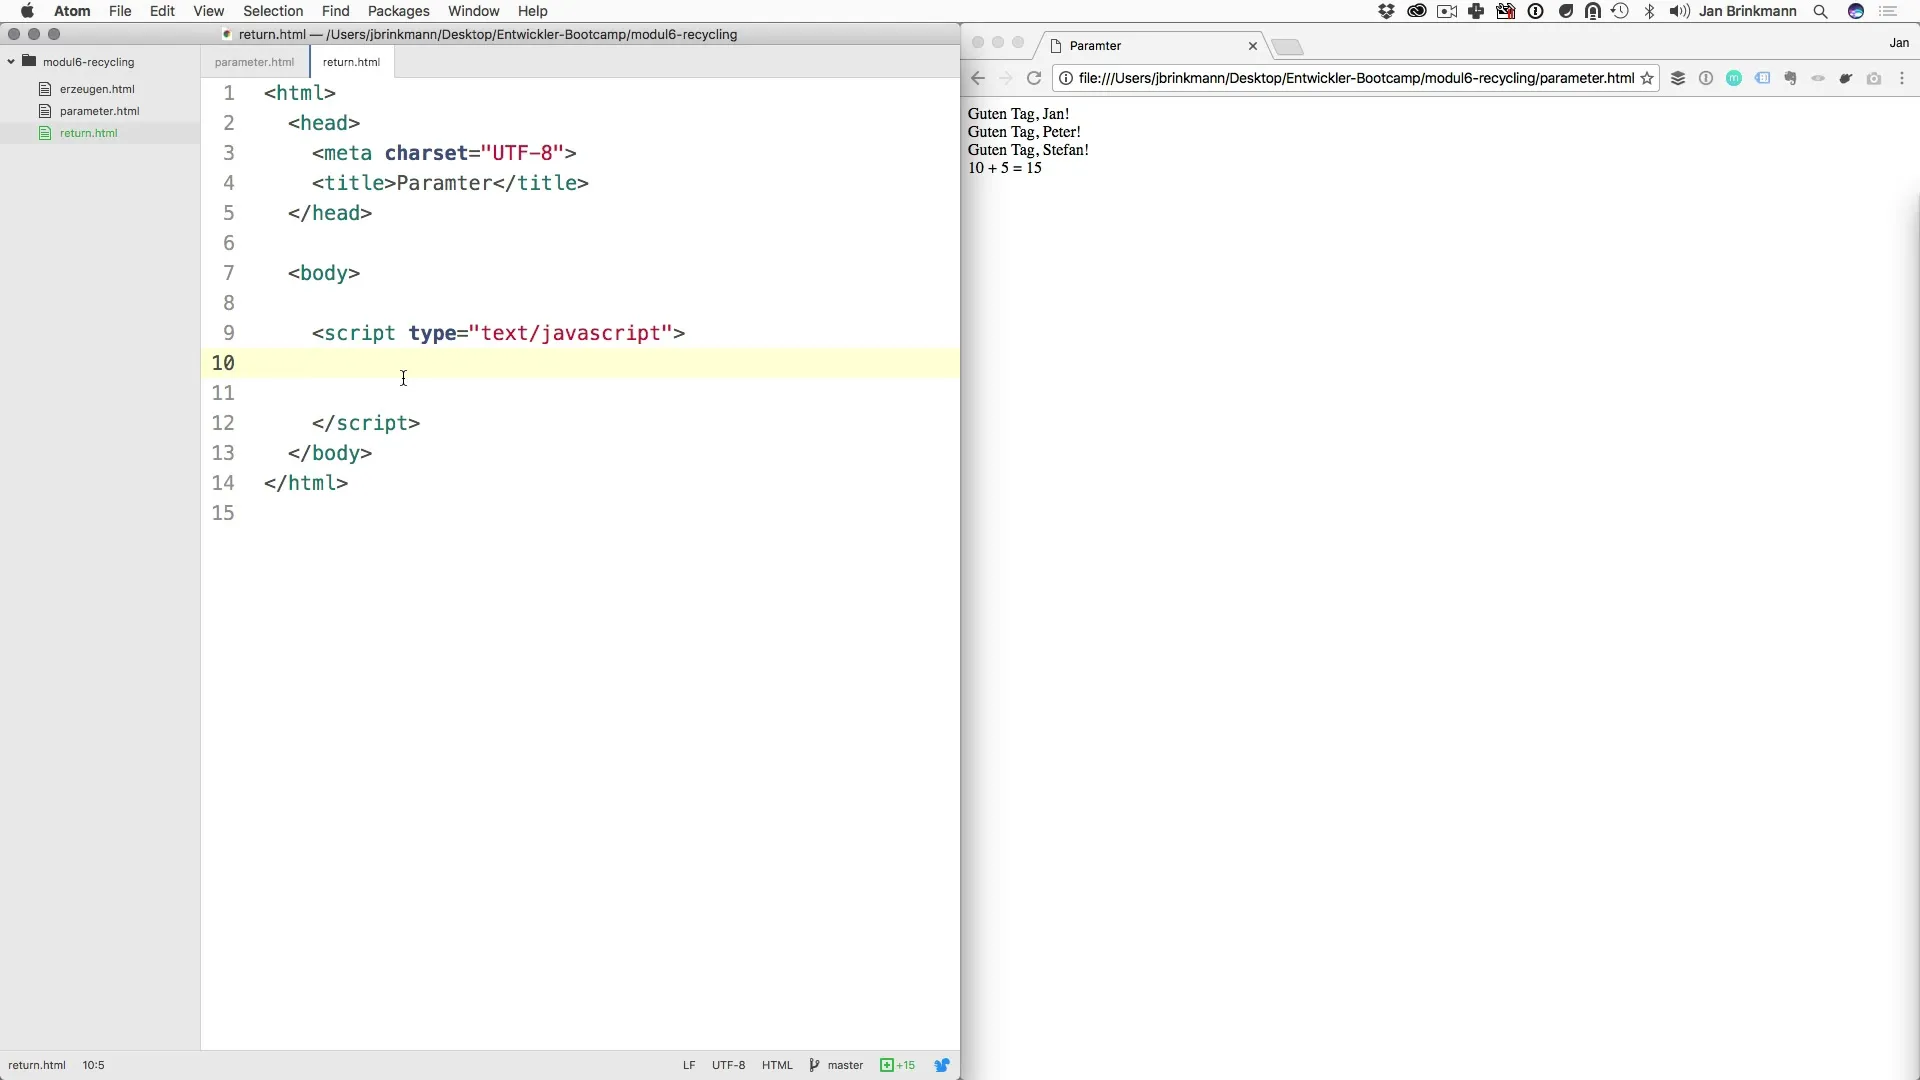Click the browser address bar URL
1920x1080 pixels.
point(1356,78)
